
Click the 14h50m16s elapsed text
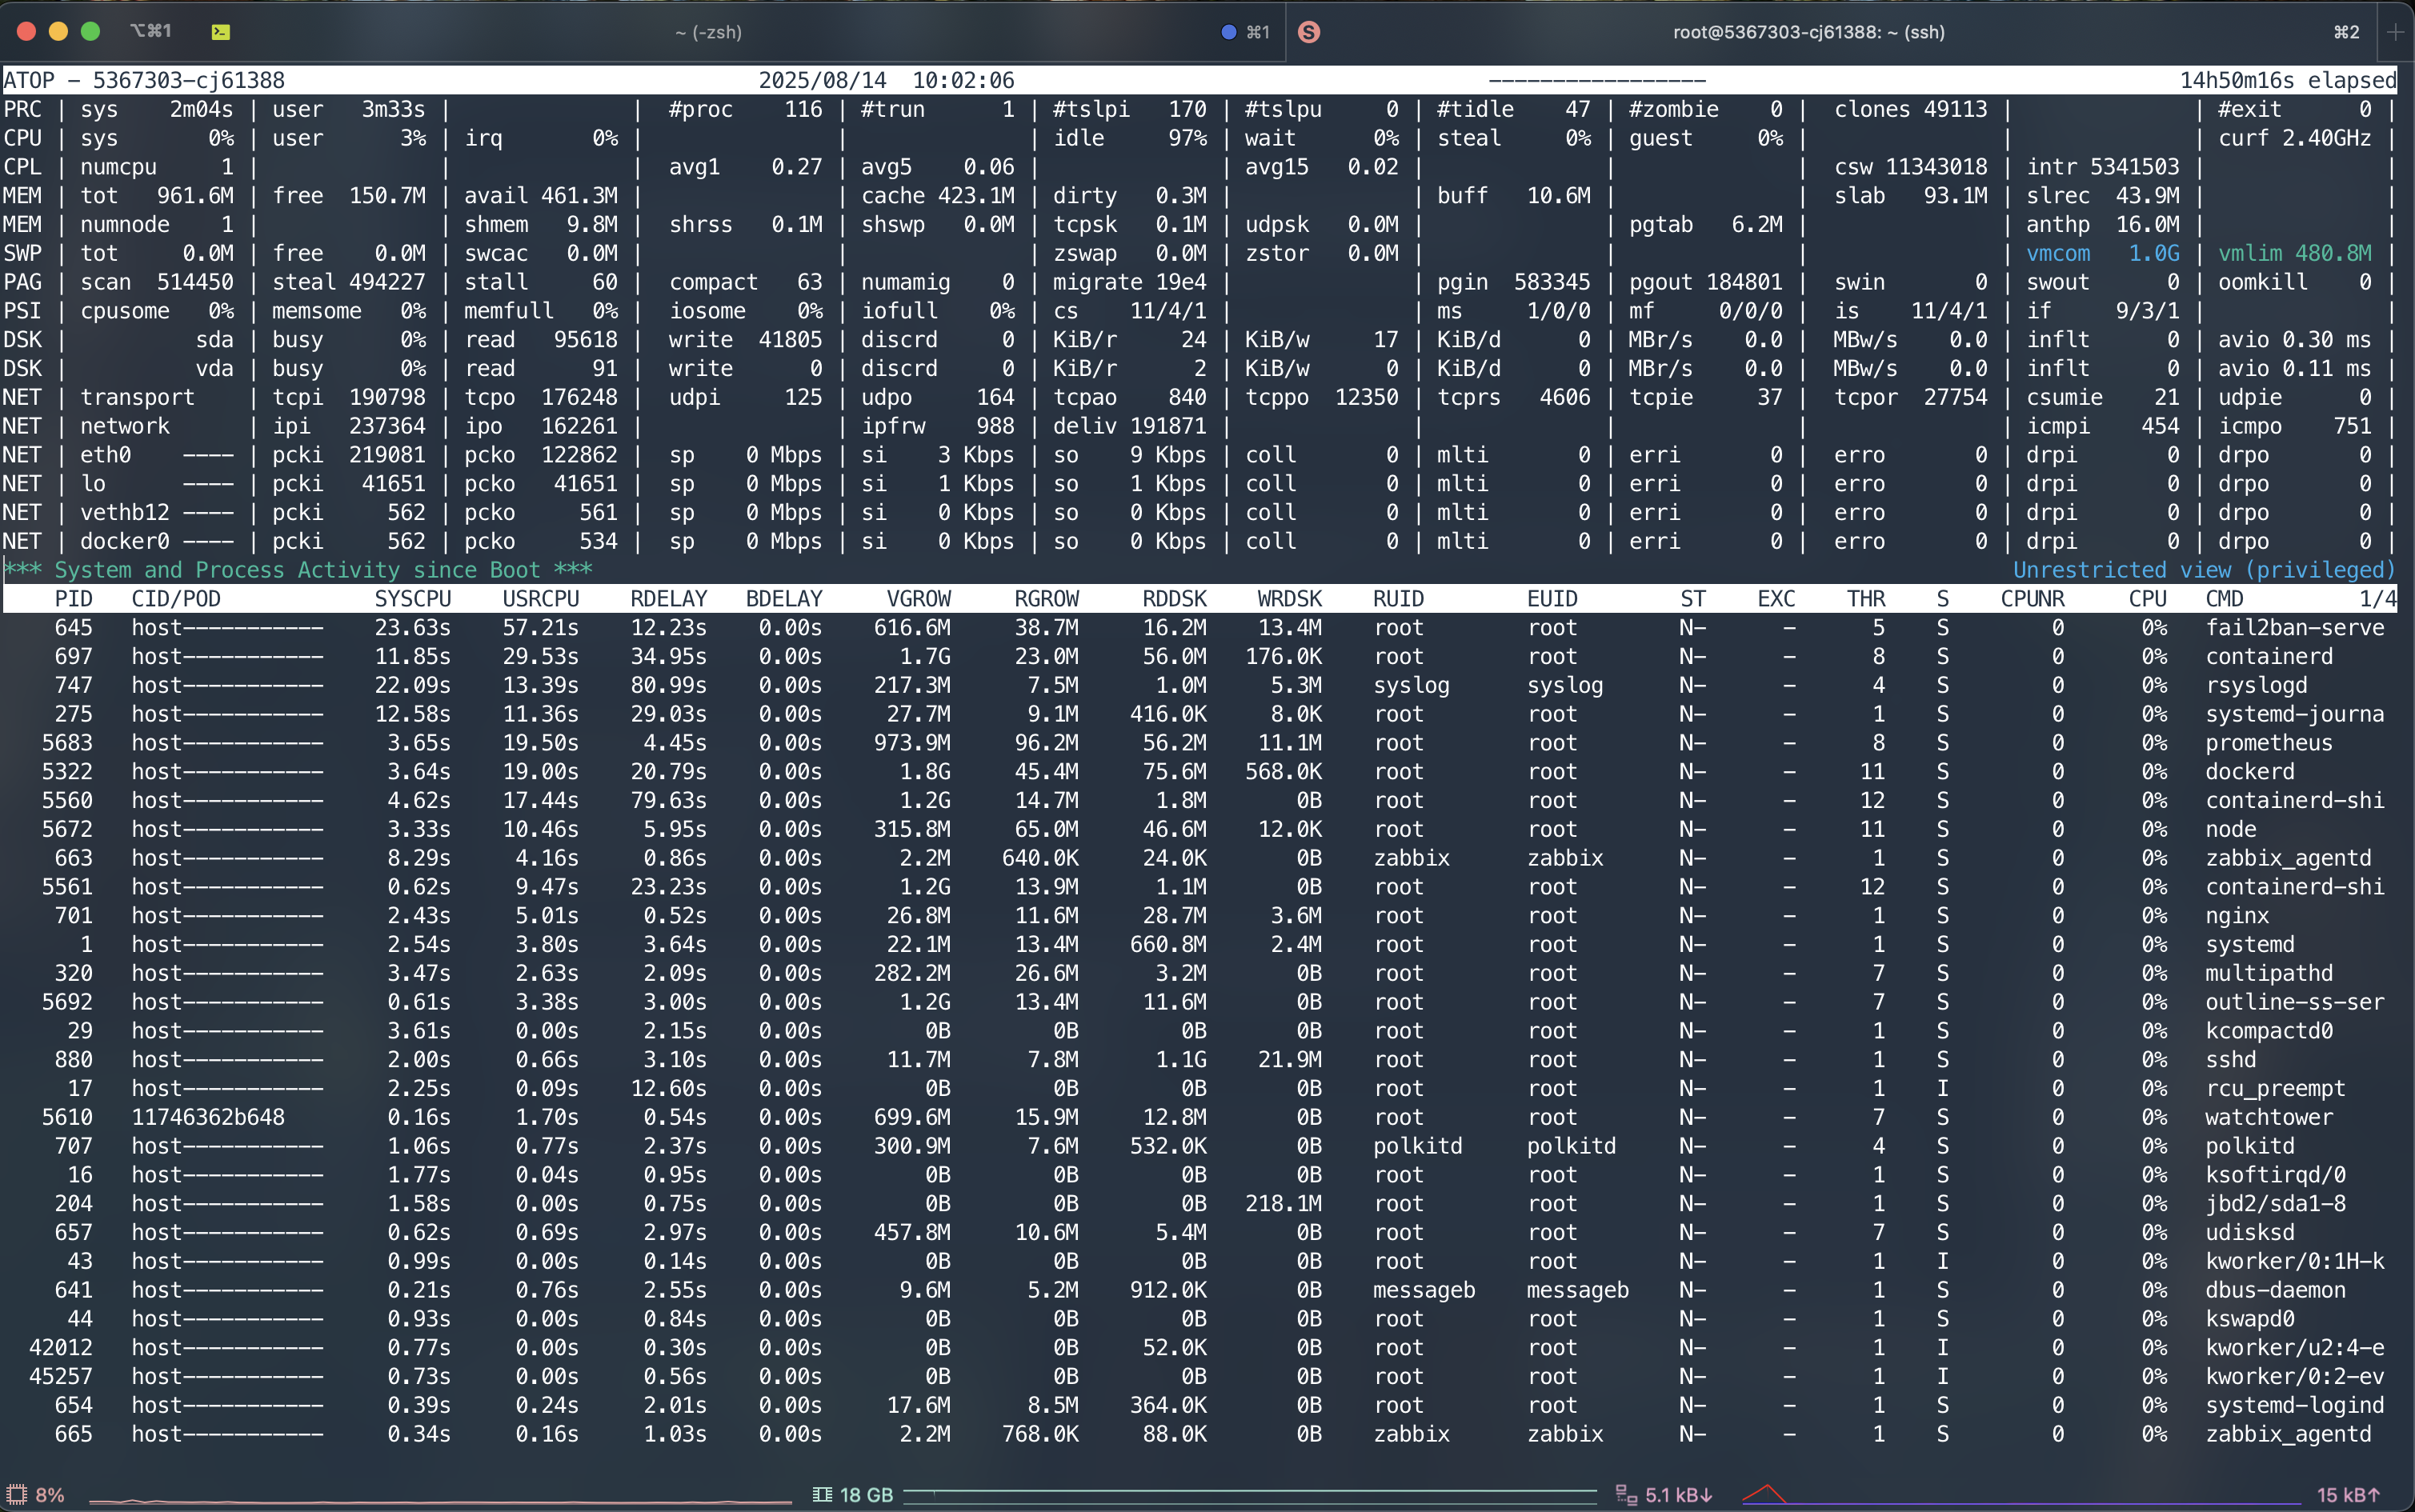(2288, 80)
